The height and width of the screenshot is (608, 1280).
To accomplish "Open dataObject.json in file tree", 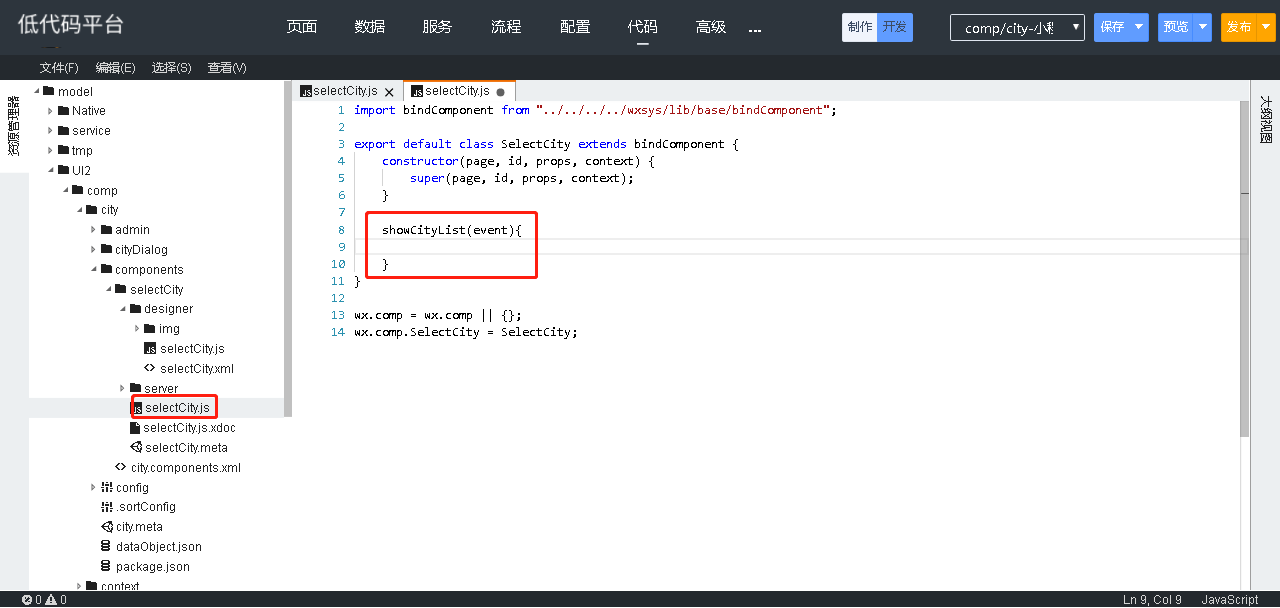I will point(158,547).
